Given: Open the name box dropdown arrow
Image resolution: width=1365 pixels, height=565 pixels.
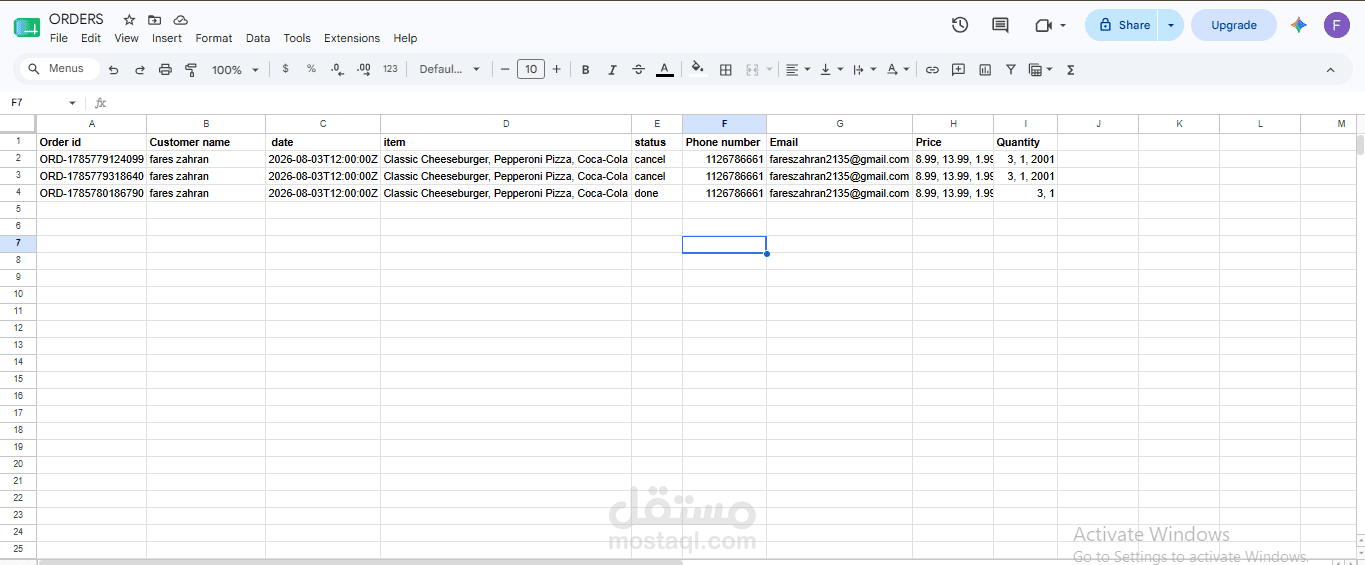Looking at the screenshot, I should click(x=72, y=103).
